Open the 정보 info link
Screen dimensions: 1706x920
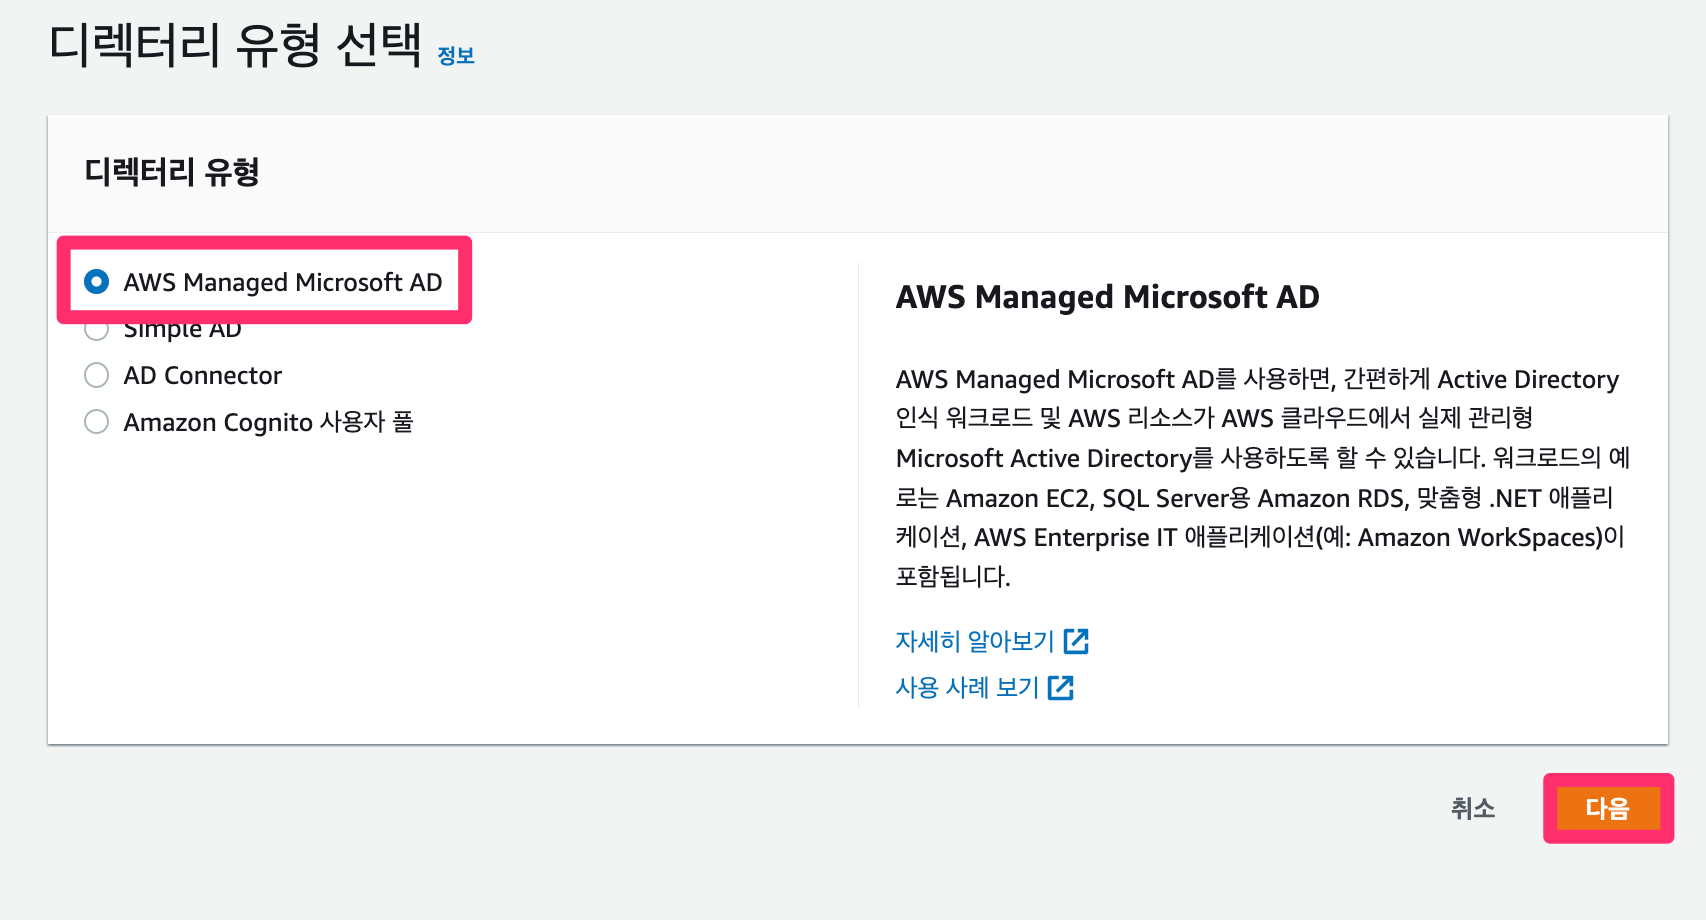pyautogui.click(x=455, y=56)
